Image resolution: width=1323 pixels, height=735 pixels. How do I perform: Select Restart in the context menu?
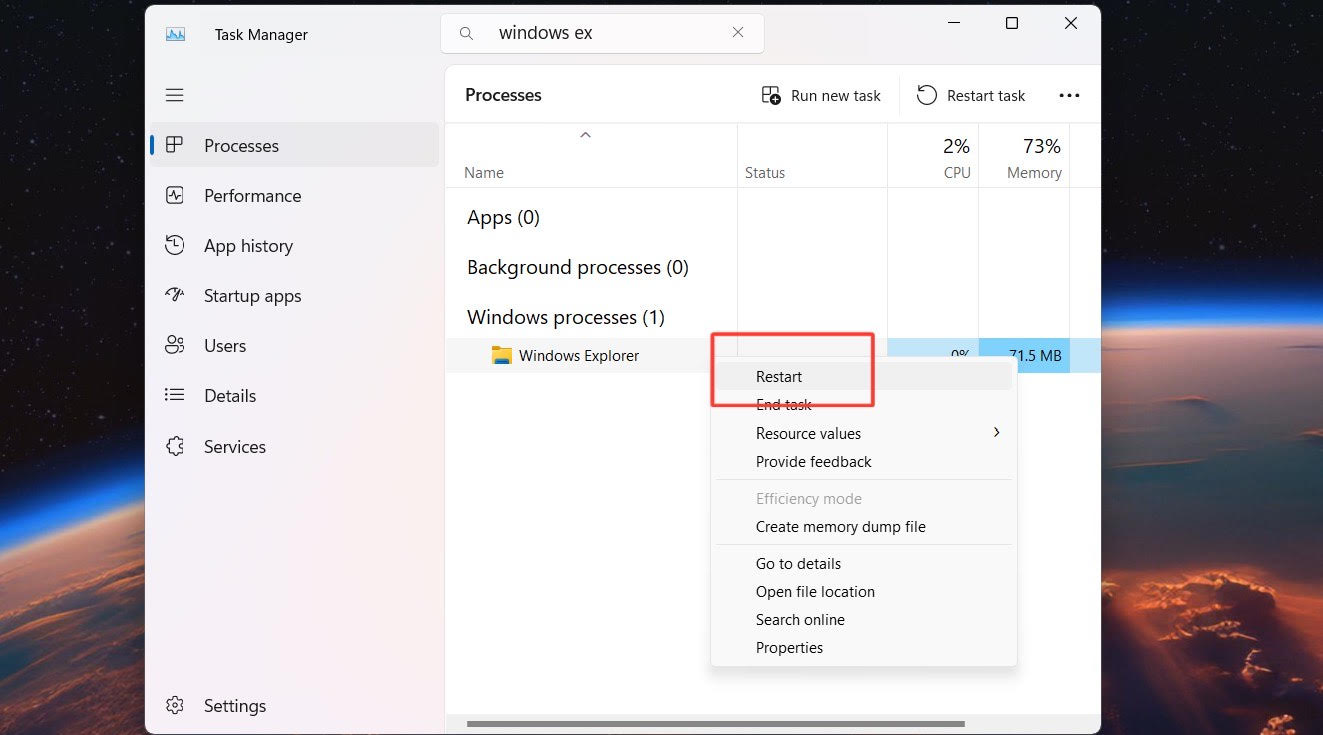[x=779, y=377]
